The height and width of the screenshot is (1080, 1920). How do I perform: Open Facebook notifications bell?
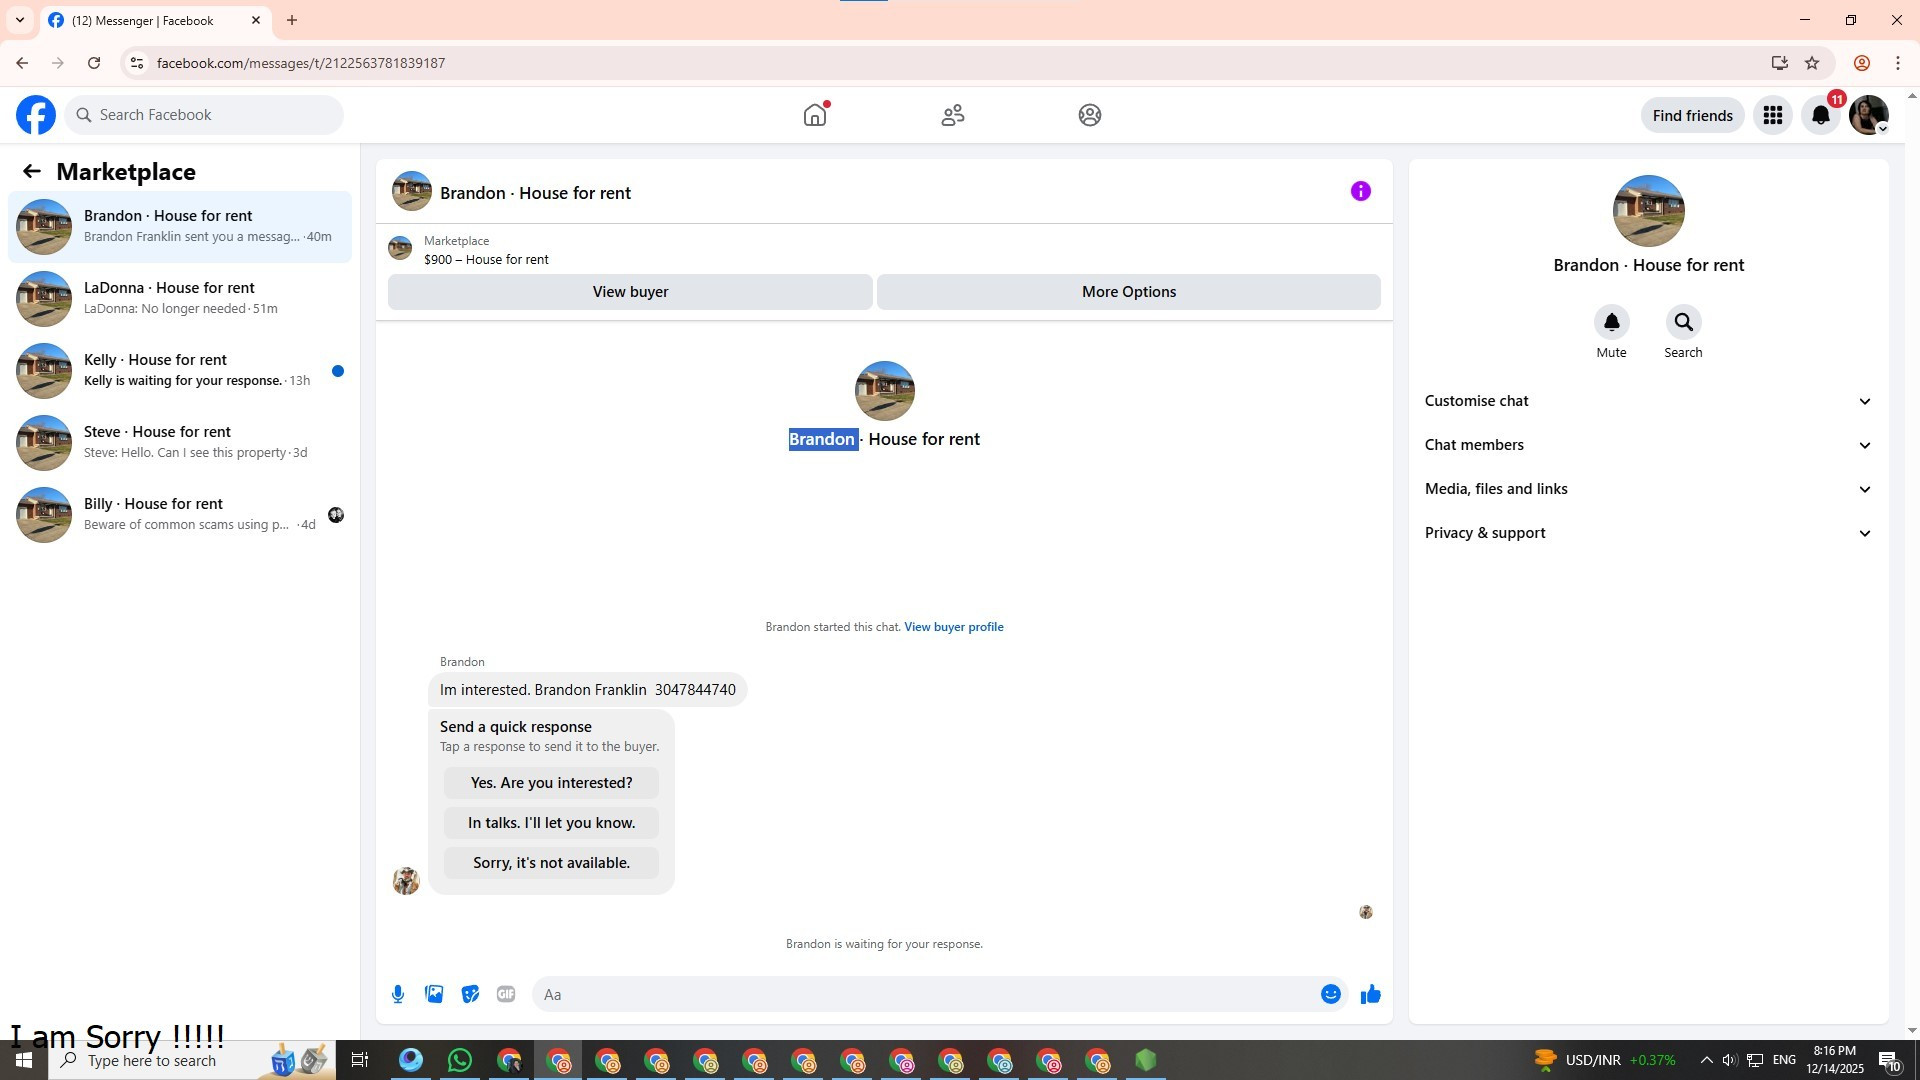click(x=1821, y=116)
